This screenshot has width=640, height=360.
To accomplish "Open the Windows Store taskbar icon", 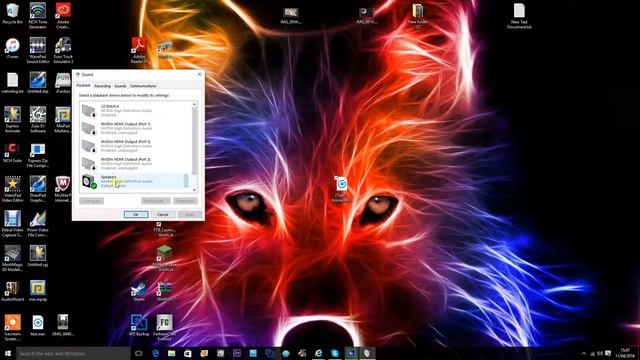I will tap(188, 353).
